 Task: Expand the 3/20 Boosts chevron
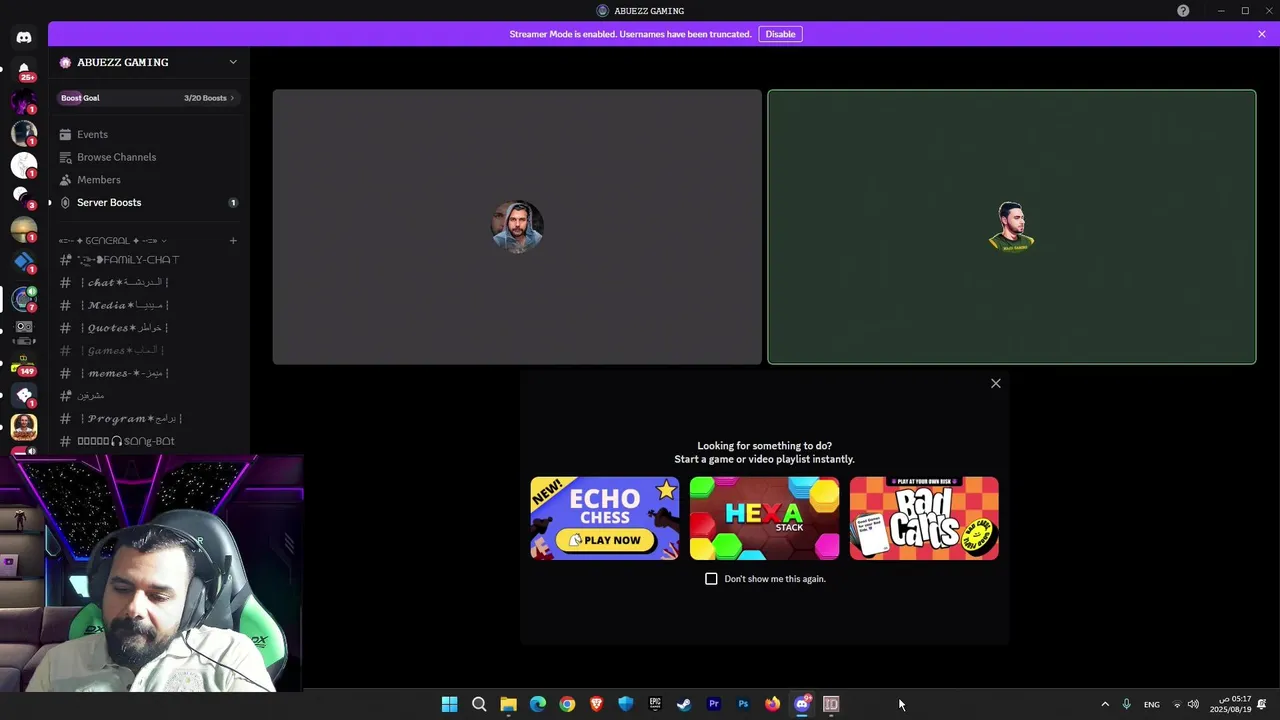(x=232, y=98)
